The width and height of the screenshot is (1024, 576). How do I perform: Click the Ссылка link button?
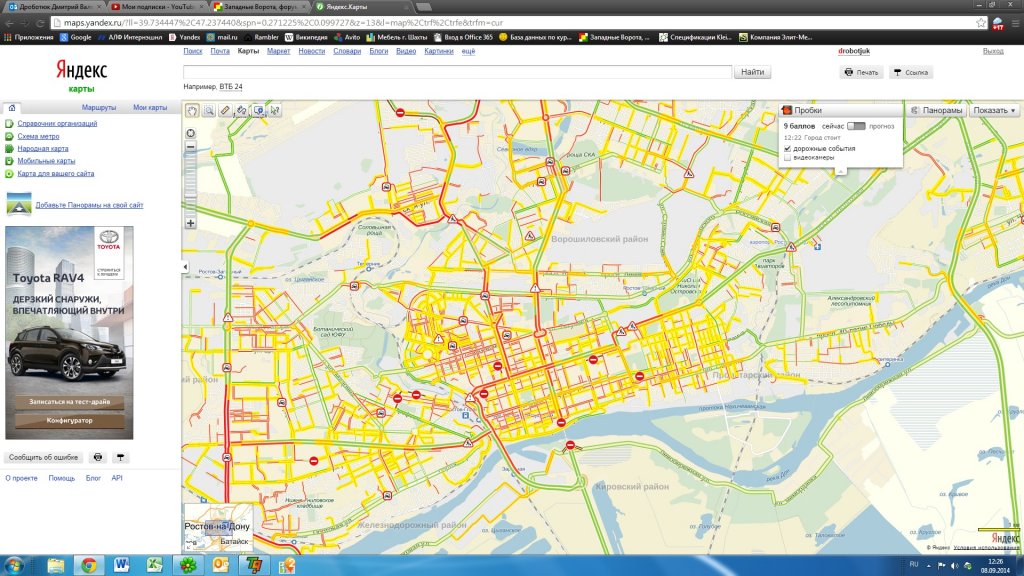tap(911, 72)
